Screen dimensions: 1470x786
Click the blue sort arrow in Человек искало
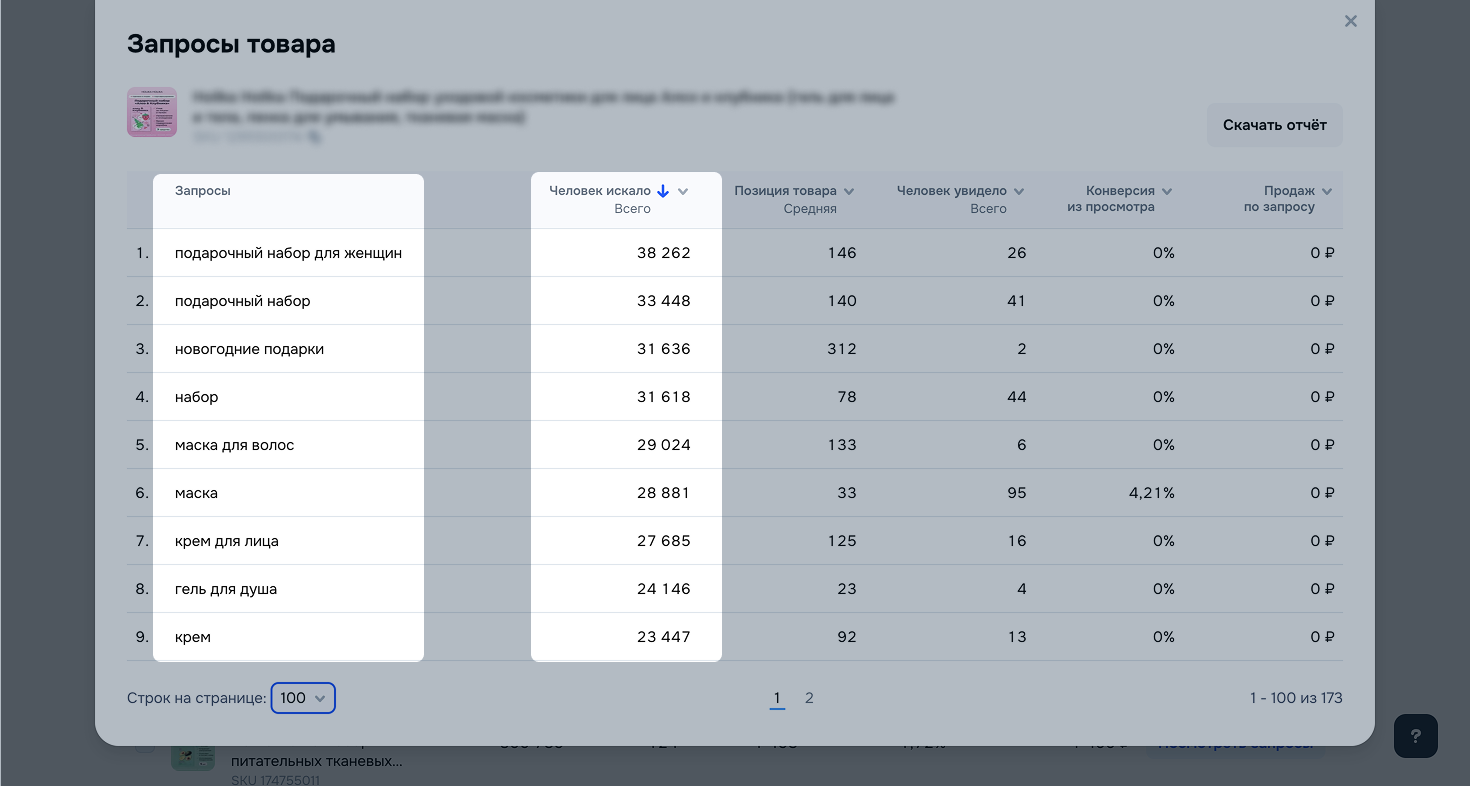pyautogui.click(x=663, y=191)
